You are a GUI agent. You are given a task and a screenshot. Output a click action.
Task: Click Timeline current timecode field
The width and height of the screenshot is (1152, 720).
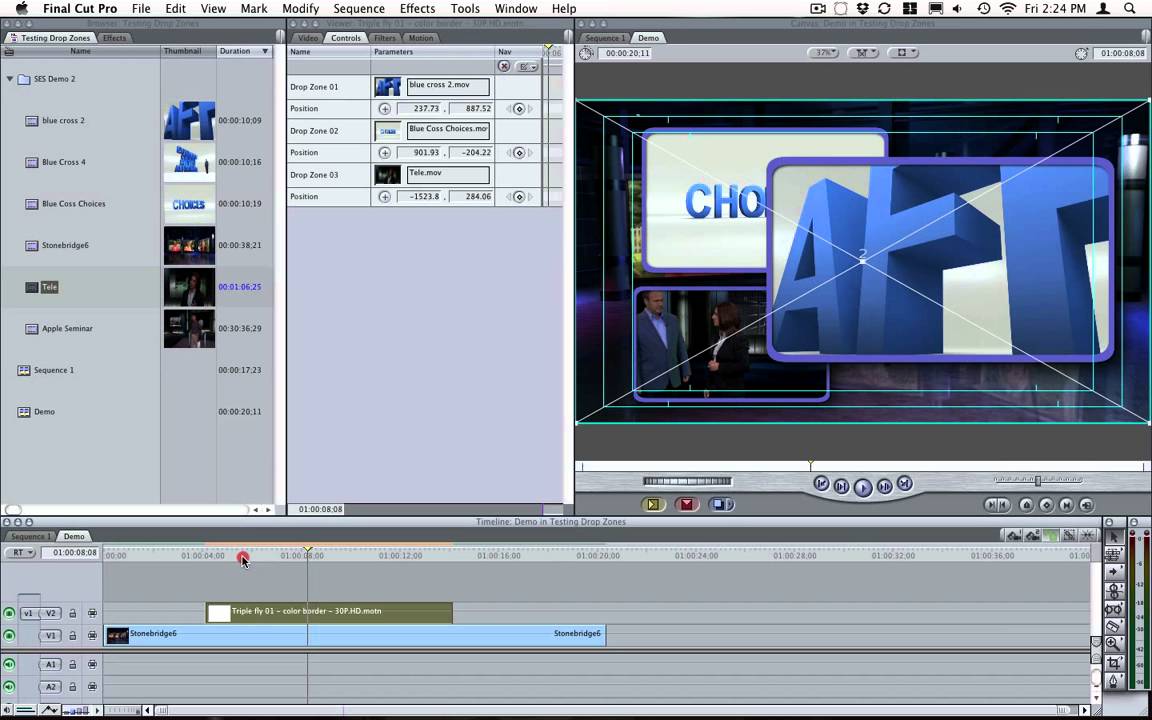tap(71, 552)
